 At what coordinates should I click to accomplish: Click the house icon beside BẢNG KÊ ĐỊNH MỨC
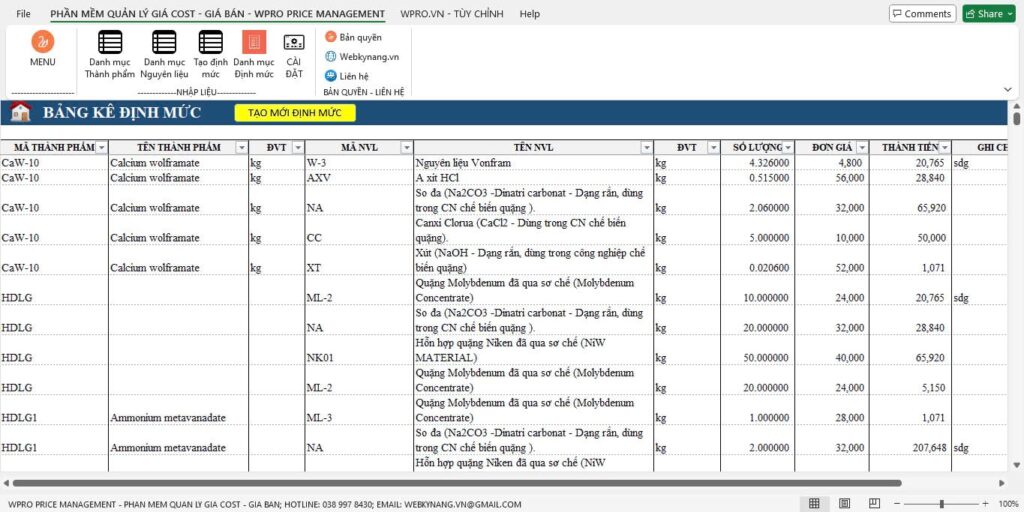20,113
